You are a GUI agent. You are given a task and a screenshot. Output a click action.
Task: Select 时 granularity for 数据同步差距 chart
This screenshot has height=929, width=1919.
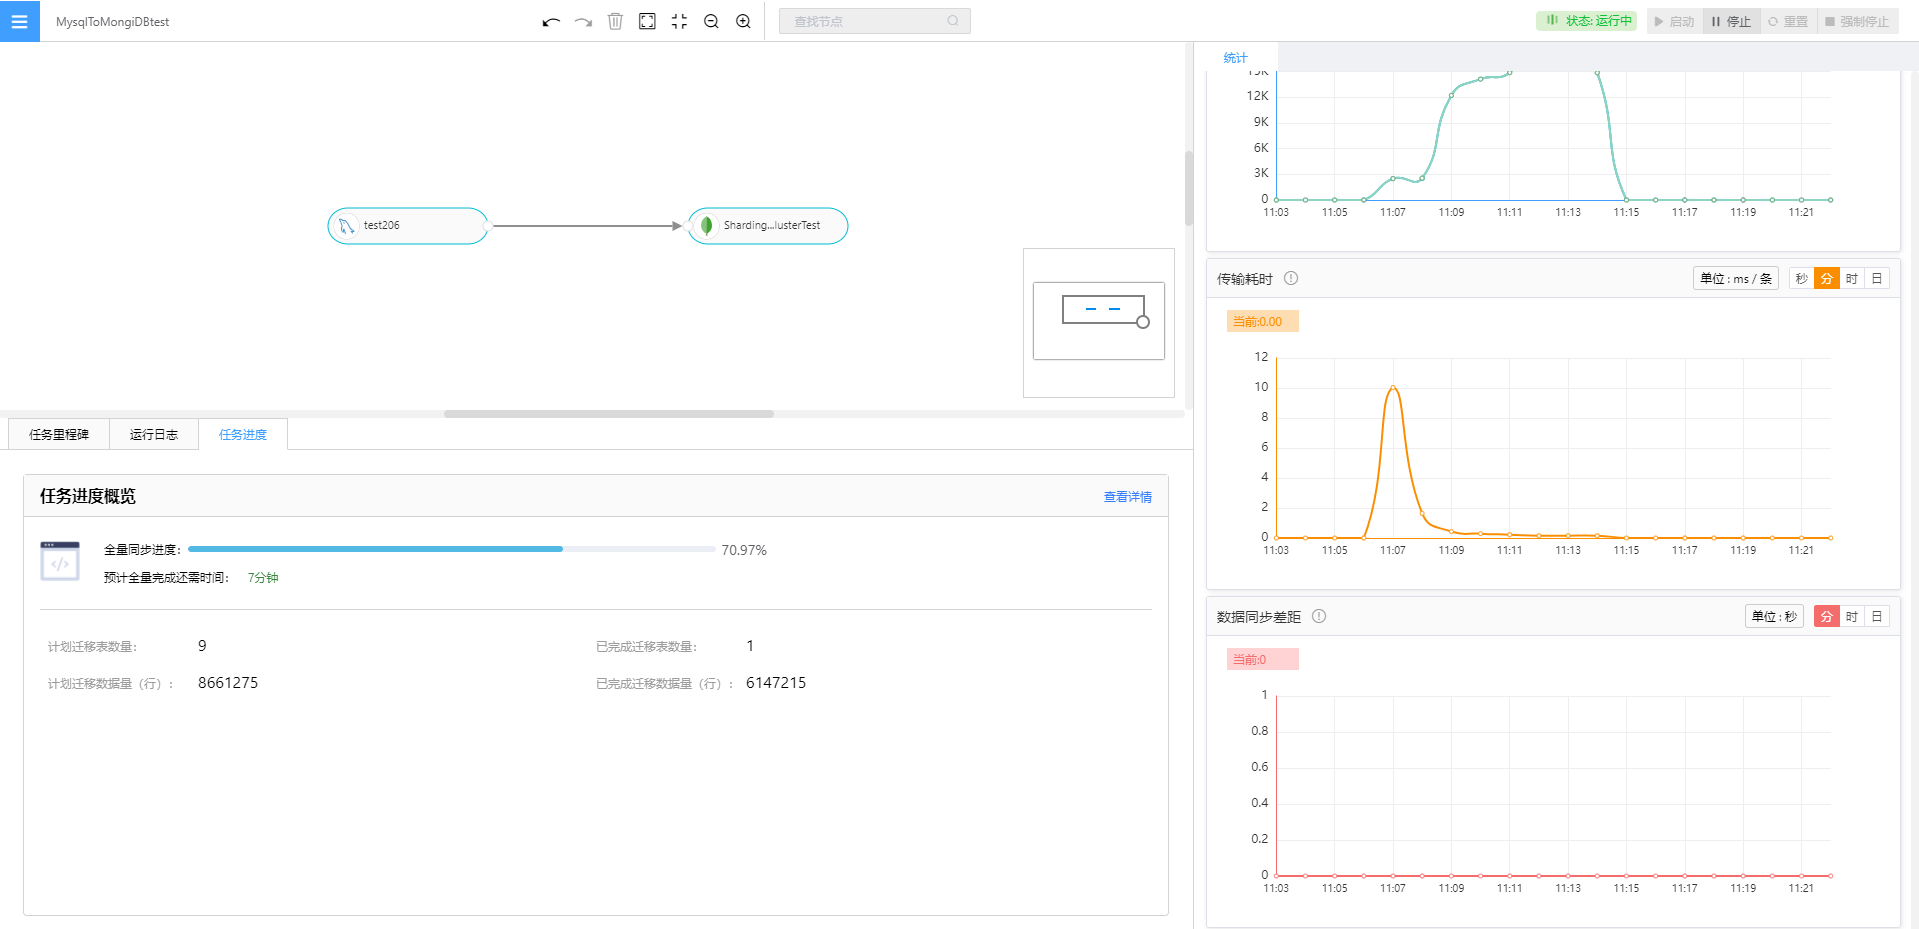(1851, 617)
